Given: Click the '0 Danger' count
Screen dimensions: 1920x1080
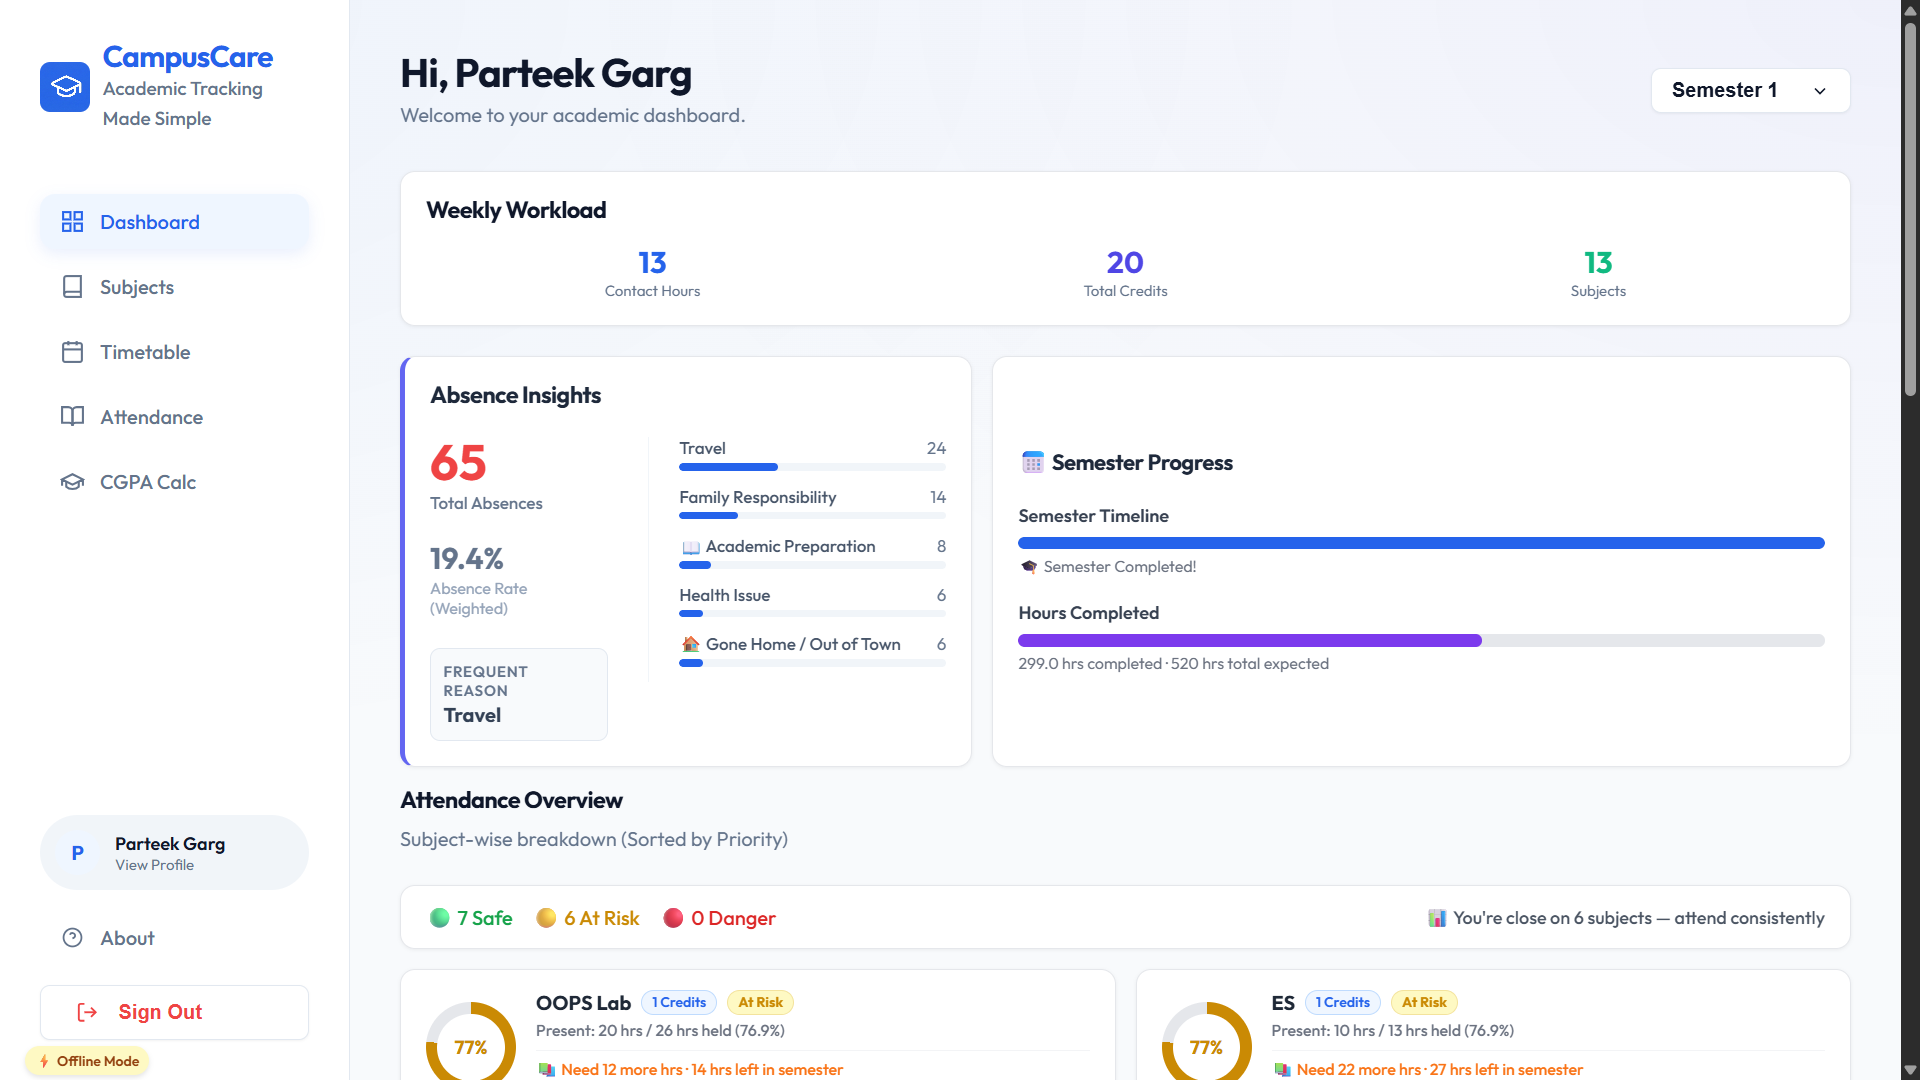Looking at the screenshot, I should point(733,918).
